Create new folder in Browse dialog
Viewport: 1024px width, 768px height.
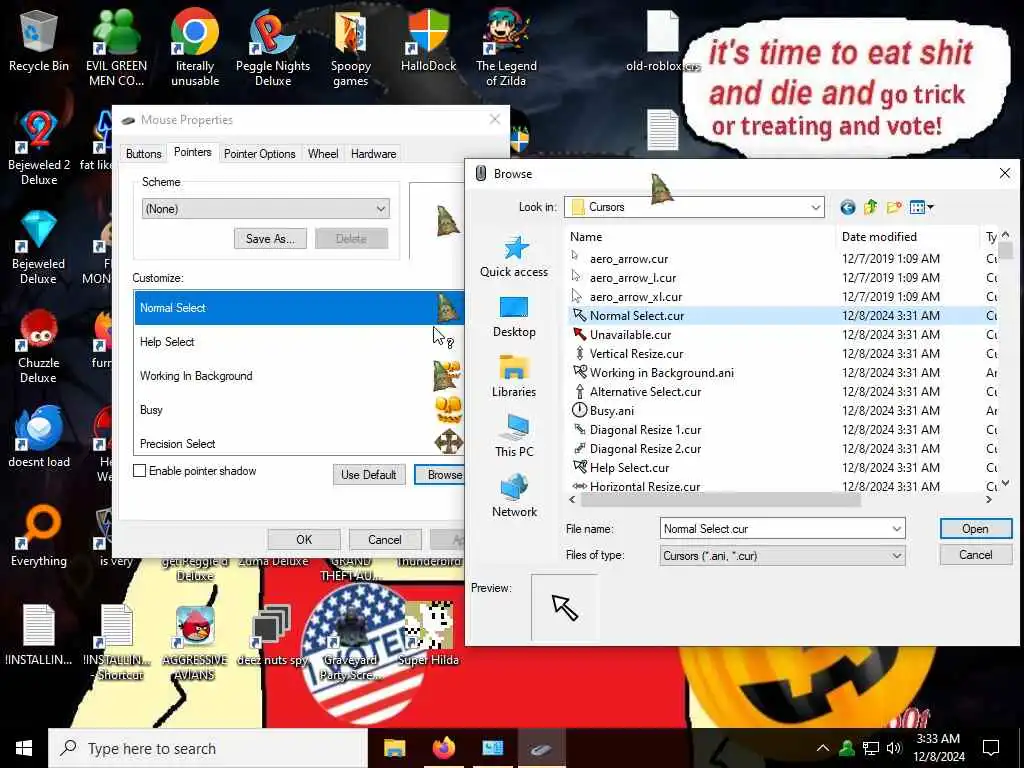click(x=894, y=208)
